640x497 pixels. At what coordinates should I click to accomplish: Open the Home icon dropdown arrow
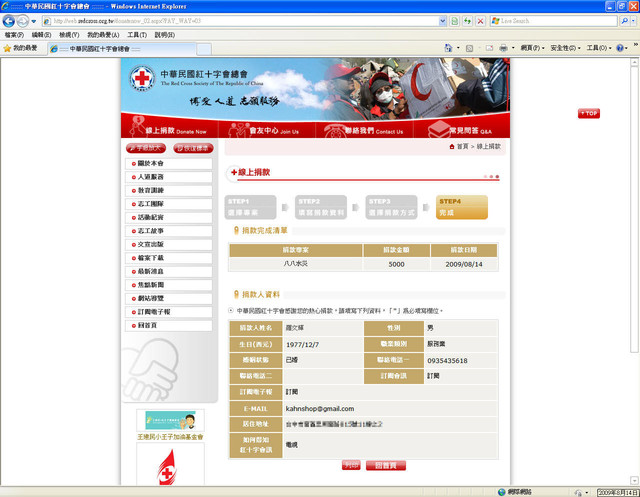(458, 48)
